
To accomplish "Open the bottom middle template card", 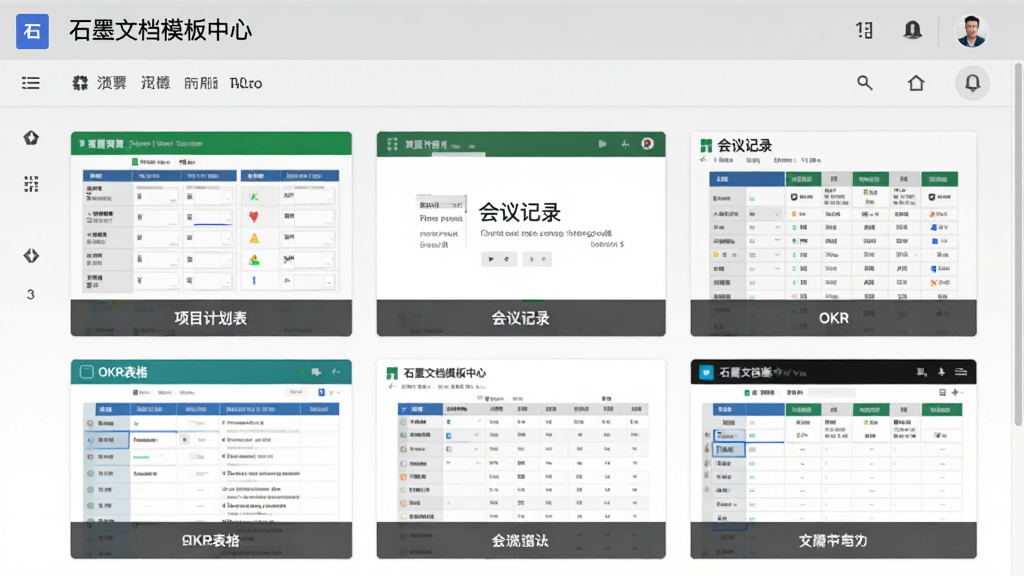I will (x=521, y=459).
